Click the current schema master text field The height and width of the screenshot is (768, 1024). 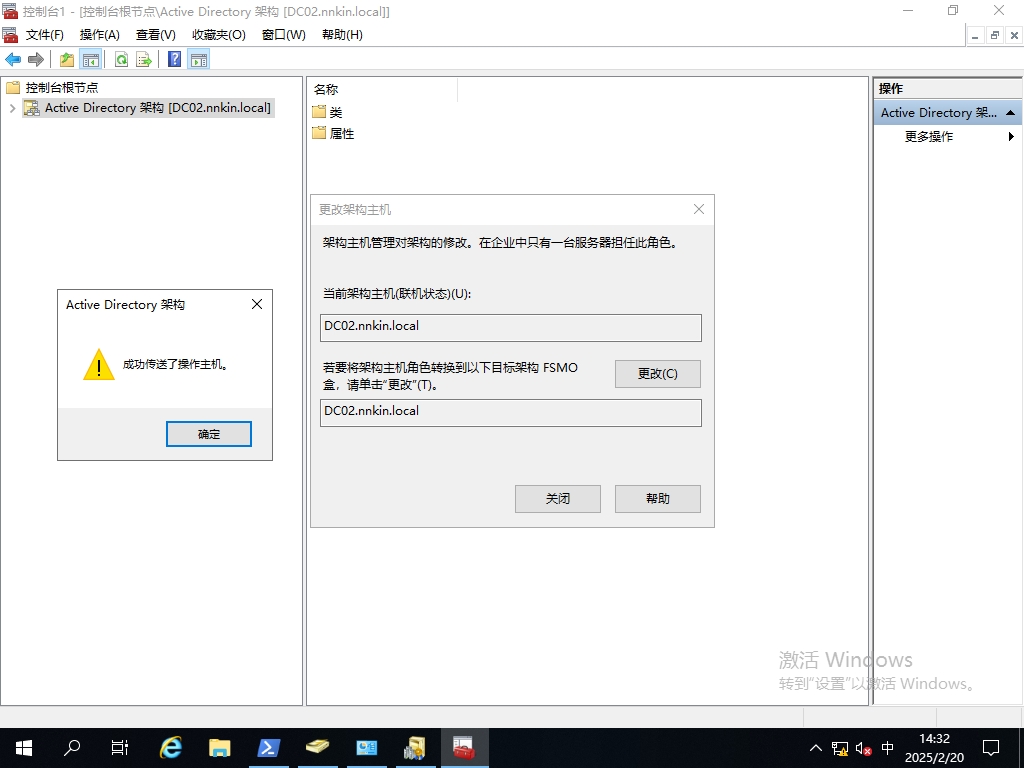[x=510, y=327]
